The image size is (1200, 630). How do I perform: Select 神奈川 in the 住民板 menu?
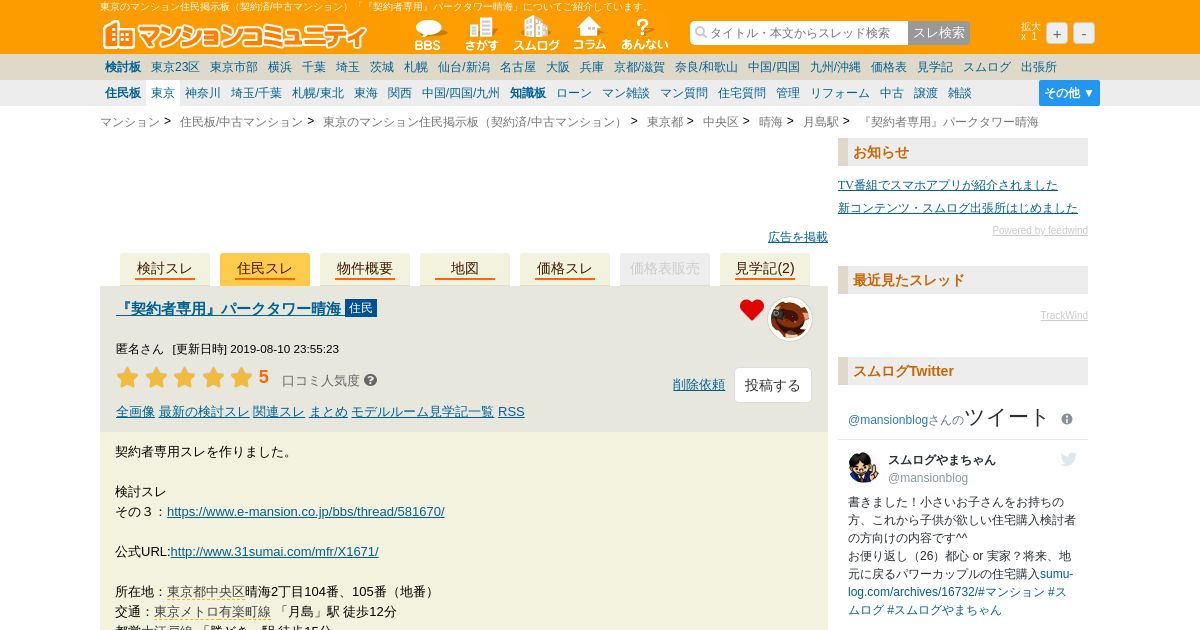203,93
